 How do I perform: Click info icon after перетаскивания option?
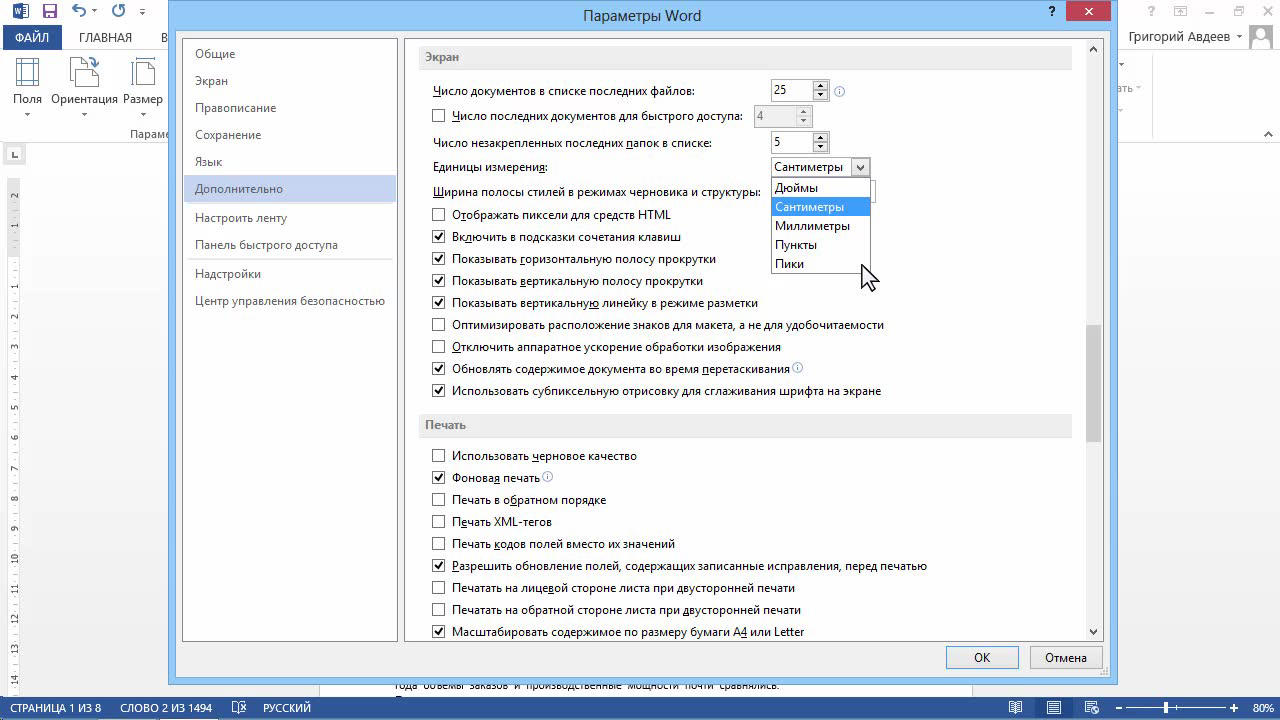tap(798, 368)
